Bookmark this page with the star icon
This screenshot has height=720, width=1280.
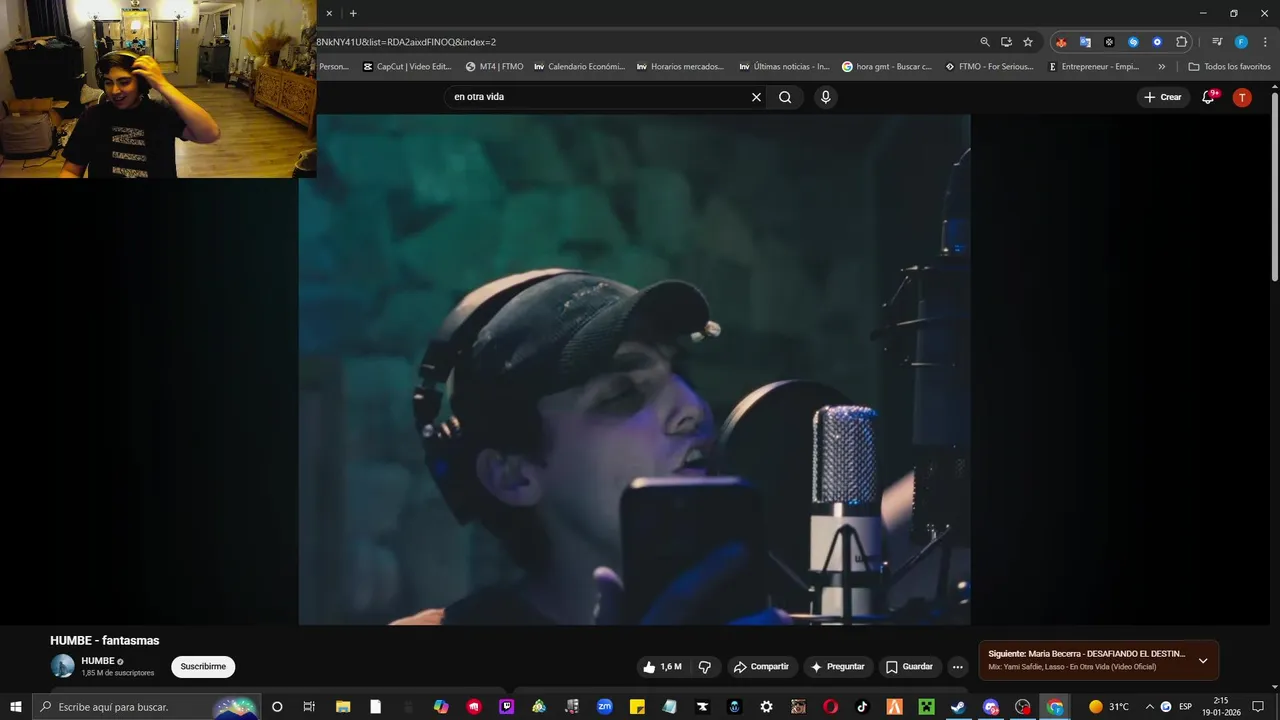[1027, 42]
